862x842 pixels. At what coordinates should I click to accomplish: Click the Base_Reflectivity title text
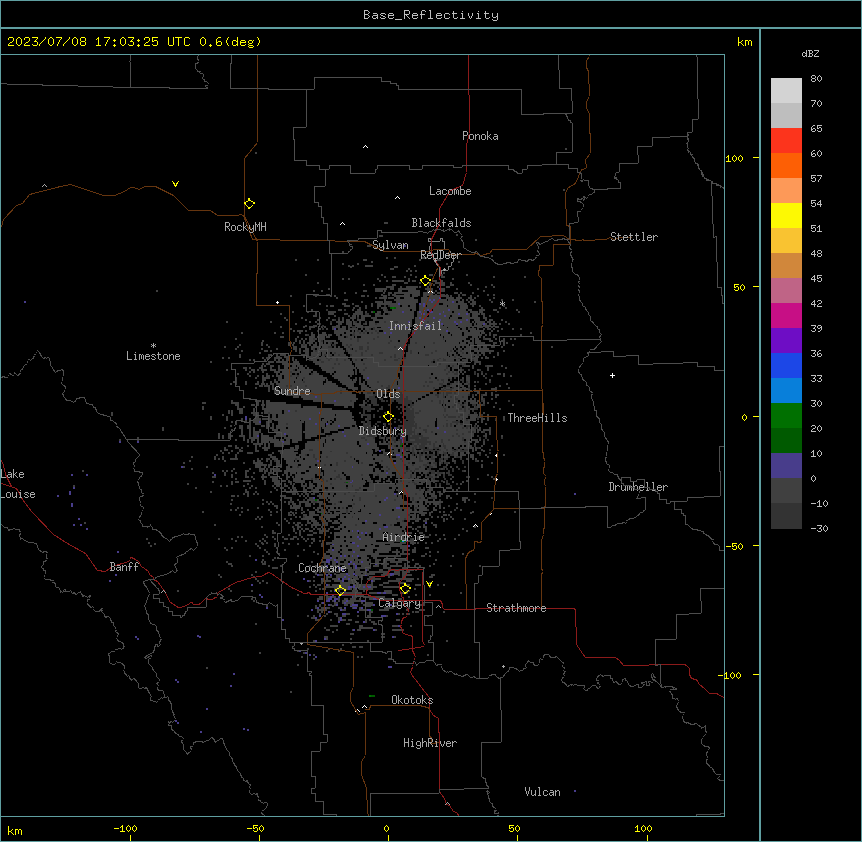click(x=431, y=15)
